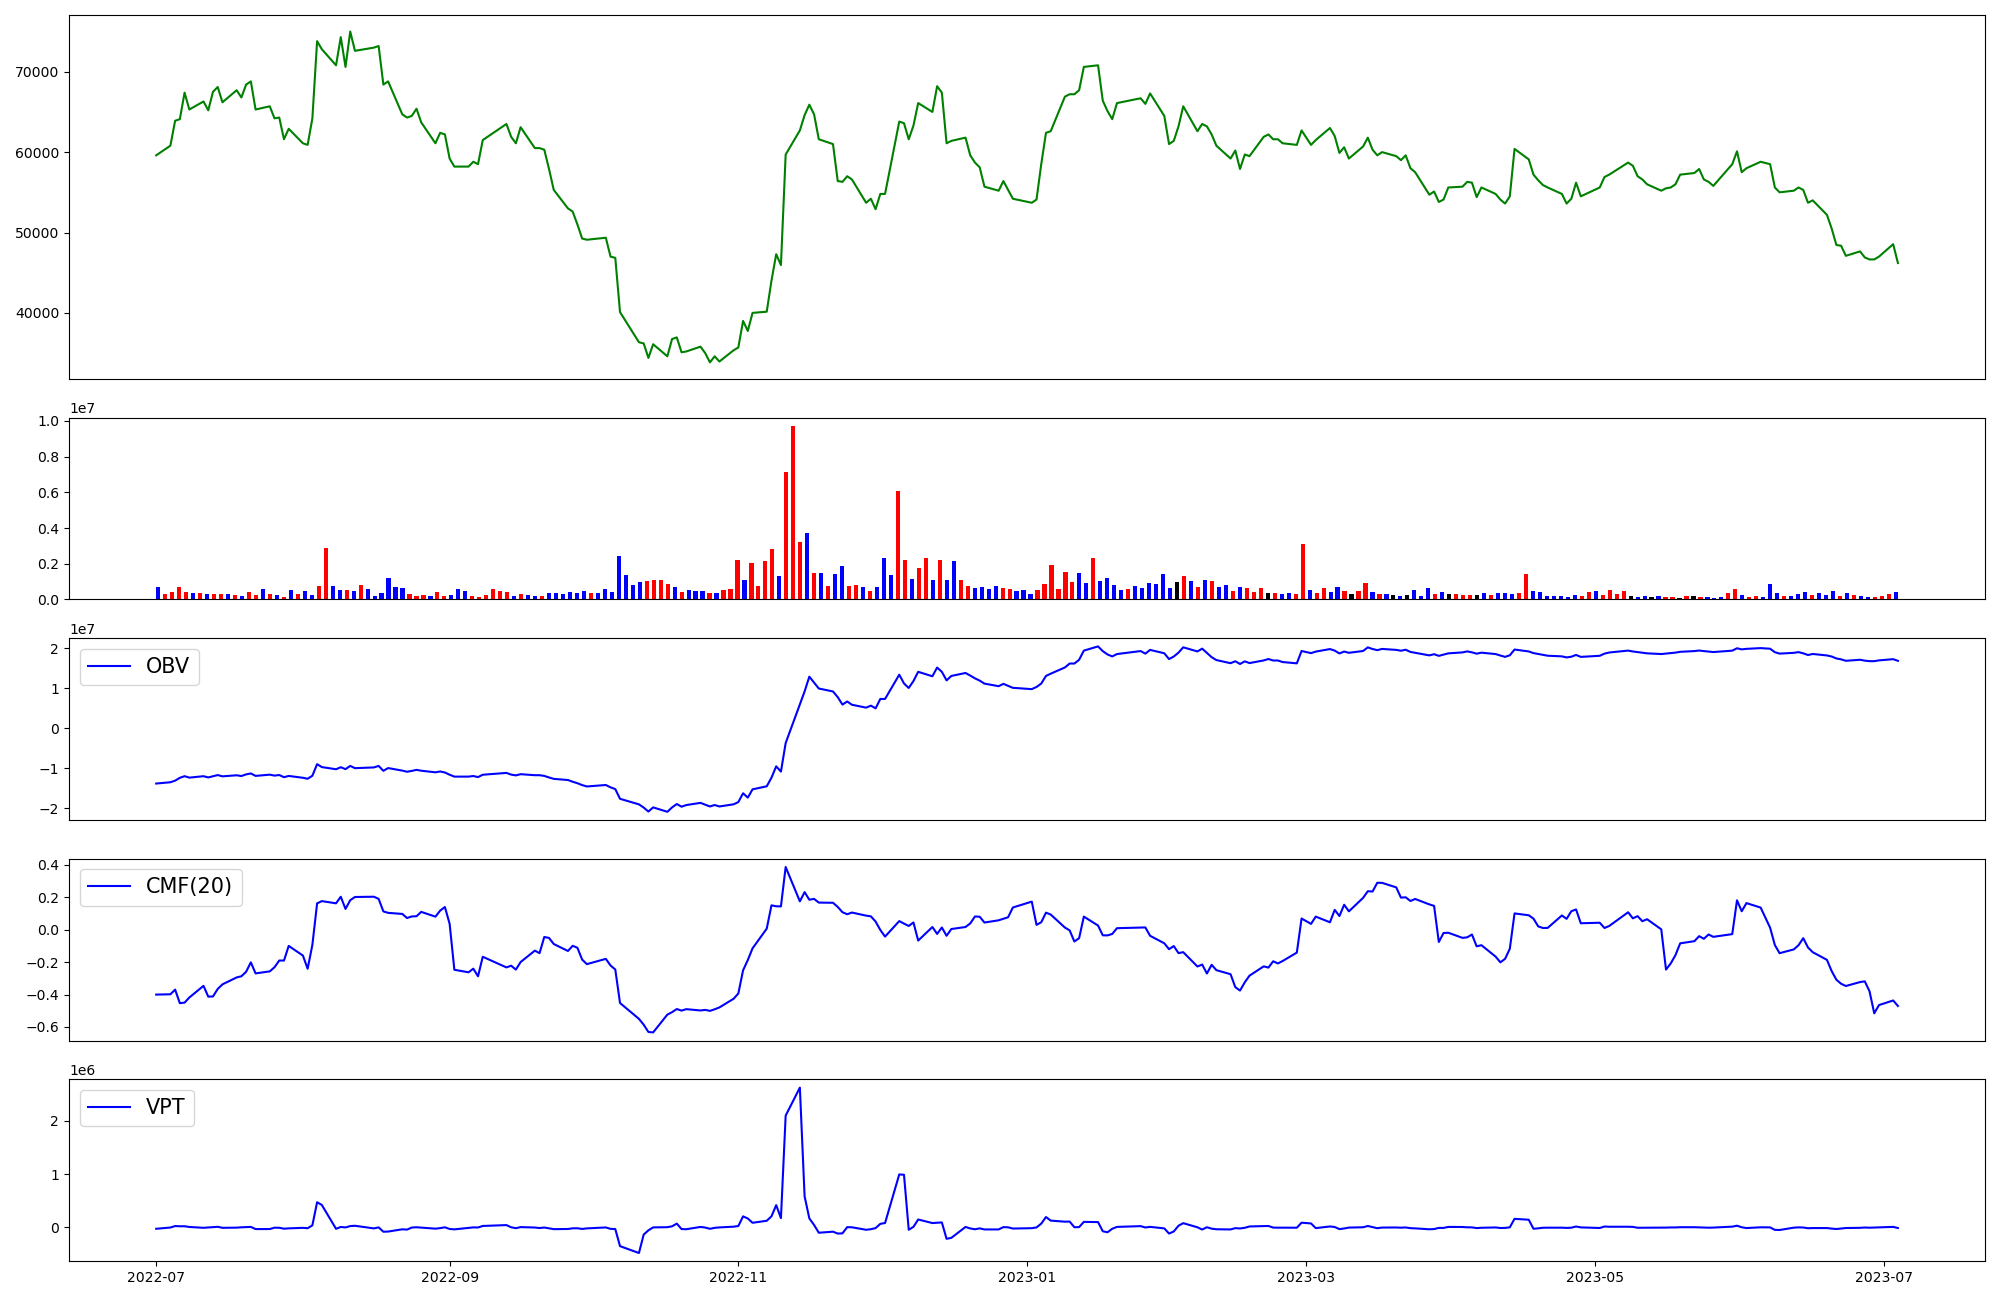Click the 2023-07 date tick label

1884,1277
